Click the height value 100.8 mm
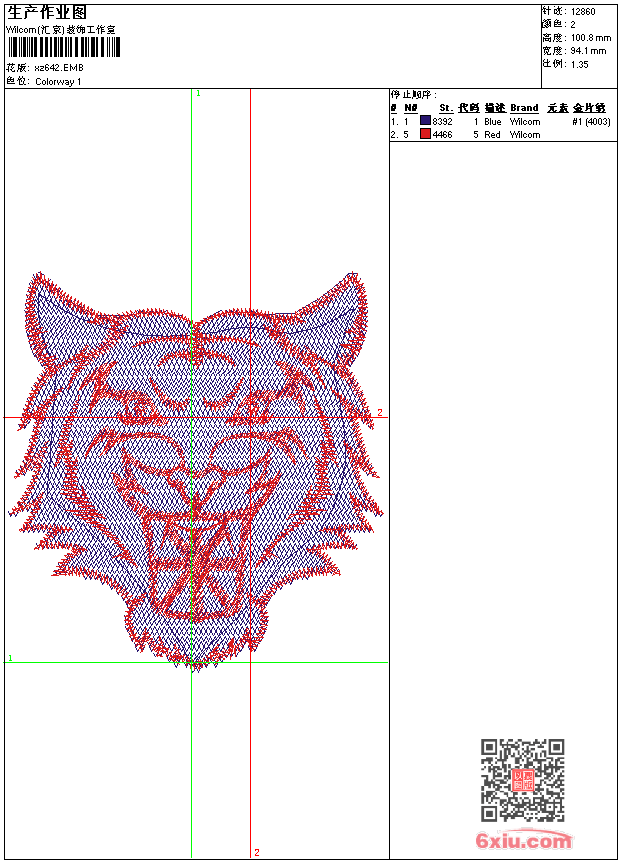The width and height of the screenshot is (620, 860). pos(590,37)
